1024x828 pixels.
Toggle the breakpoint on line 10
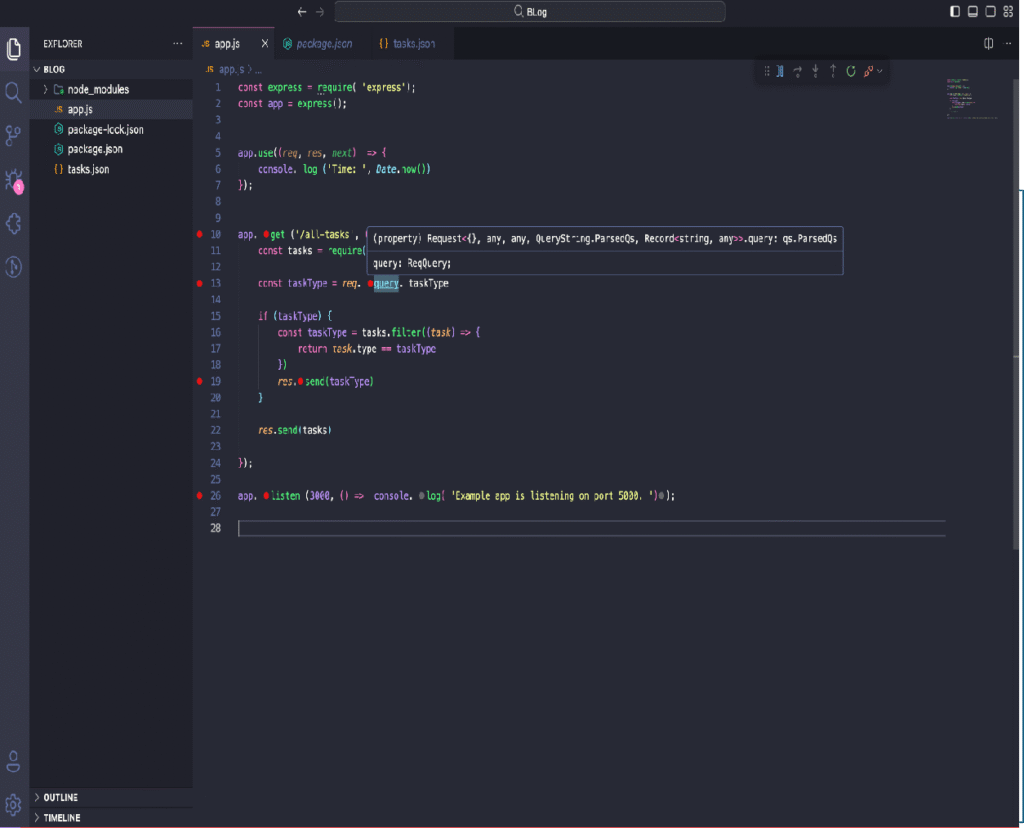[x=200, y=235]
